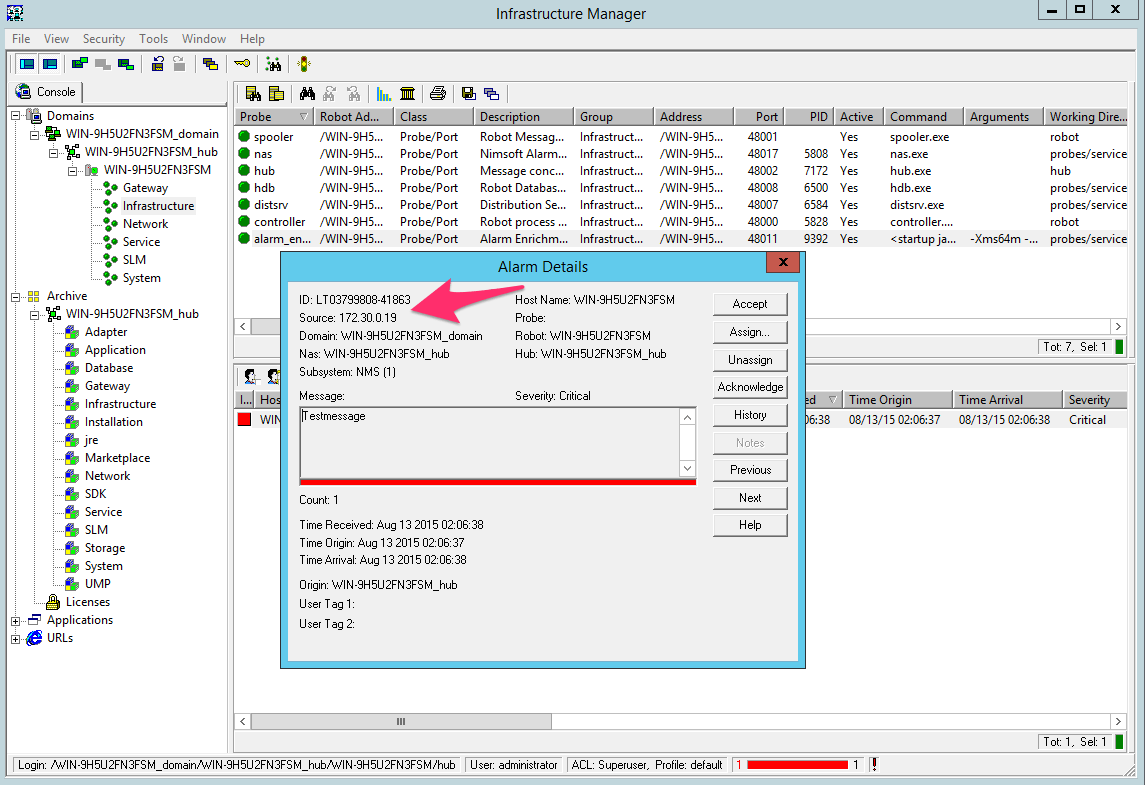Click the floppy disk save icon
Screen dimensions: 1145x785
[468, 93]
